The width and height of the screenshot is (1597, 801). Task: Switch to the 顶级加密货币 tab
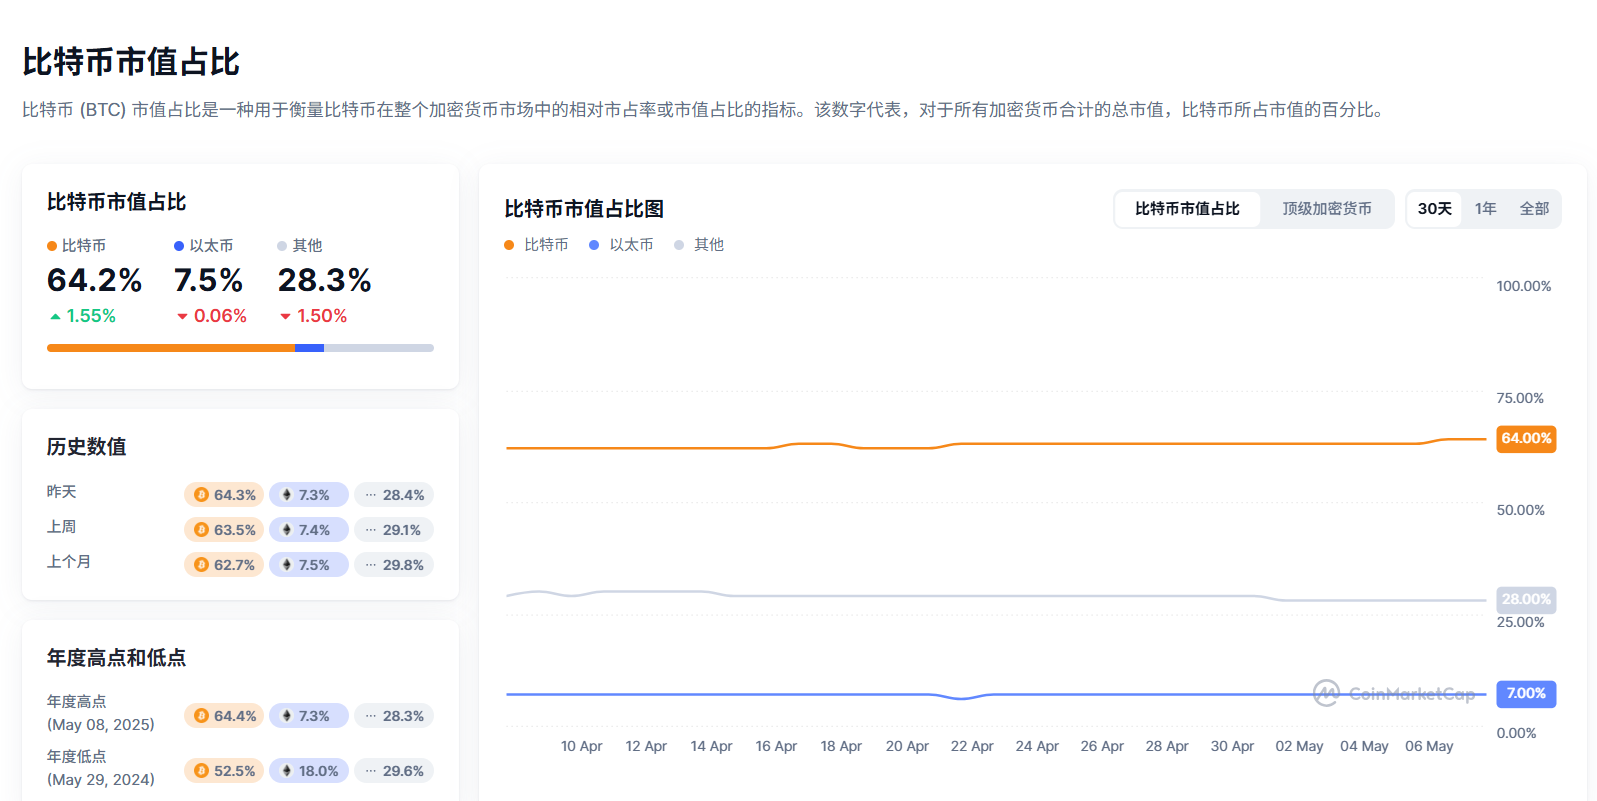(1327, 209)
